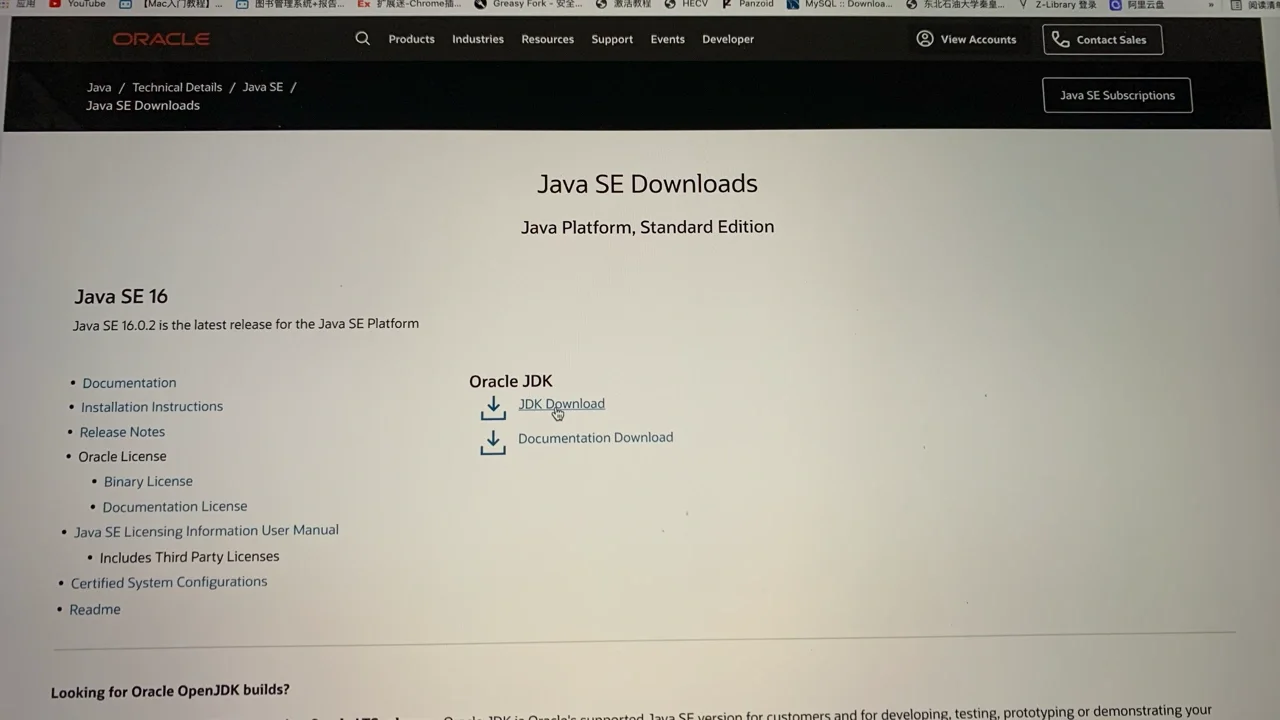Open the Release Notes link

[x=122, y=432]
